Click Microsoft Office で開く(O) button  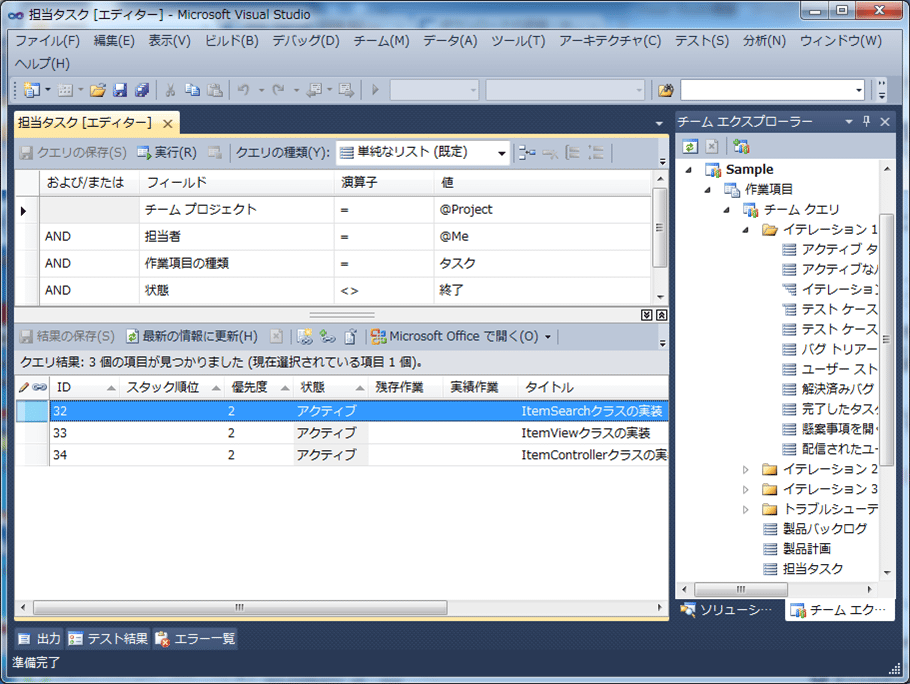(x=454, y=336)
